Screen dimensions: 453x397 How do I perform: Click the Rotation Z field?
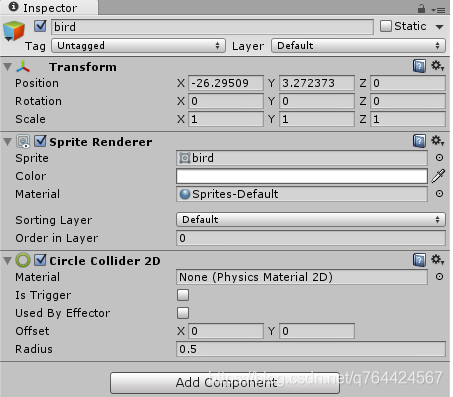tap(408, 101)
